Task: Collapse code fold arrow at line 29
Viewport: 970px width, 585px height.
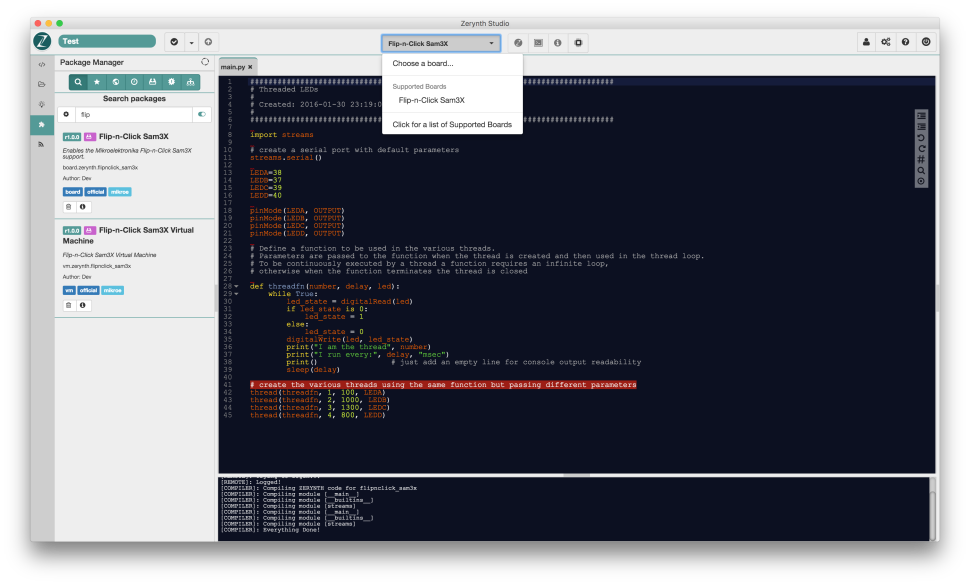Action: 236,294
